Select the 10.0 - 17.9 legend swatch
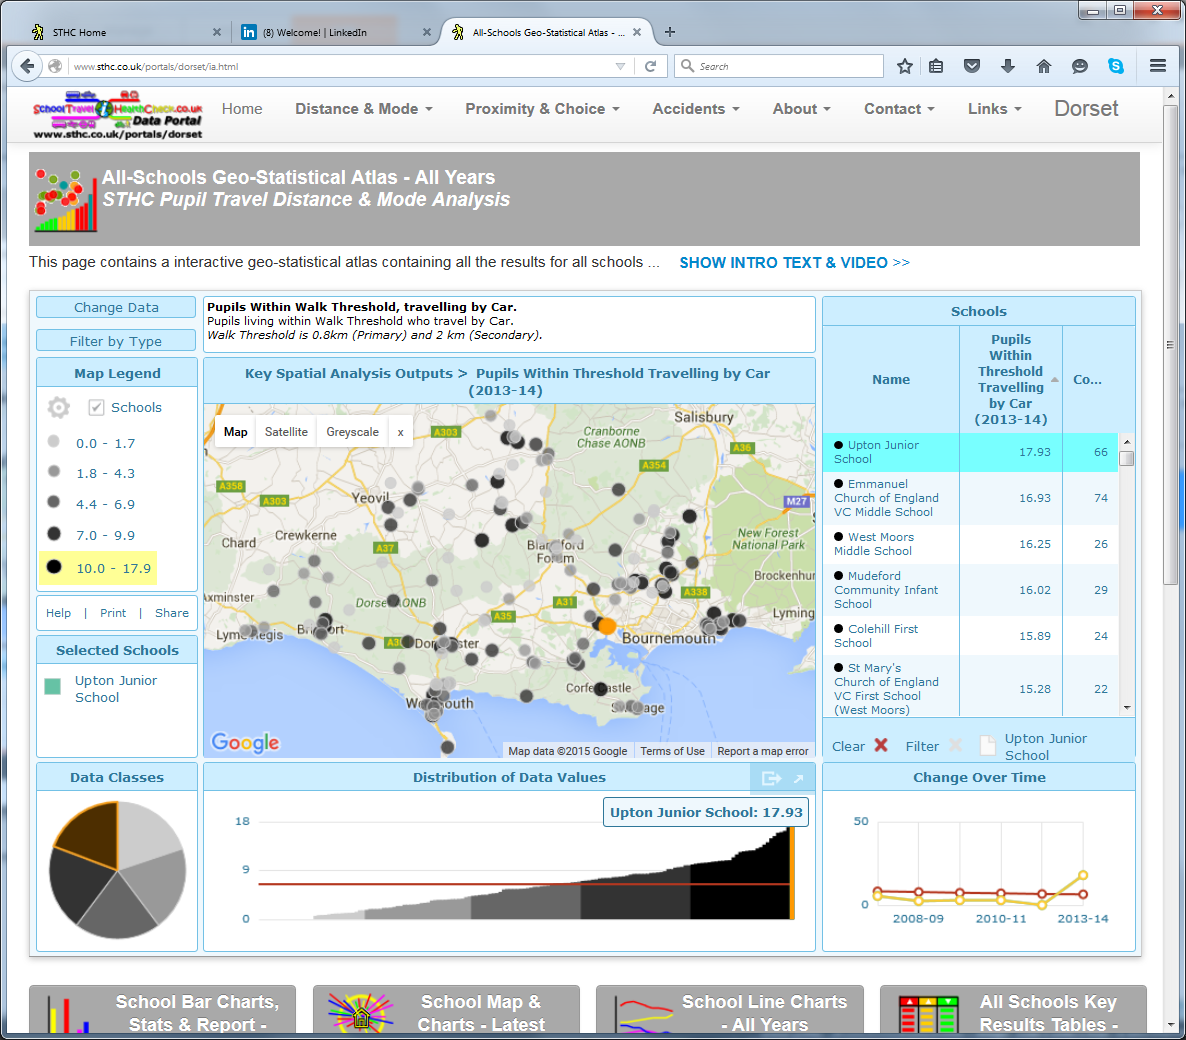The width and height of the screenshot is (1186, 1040). click(x=54, y=567)
